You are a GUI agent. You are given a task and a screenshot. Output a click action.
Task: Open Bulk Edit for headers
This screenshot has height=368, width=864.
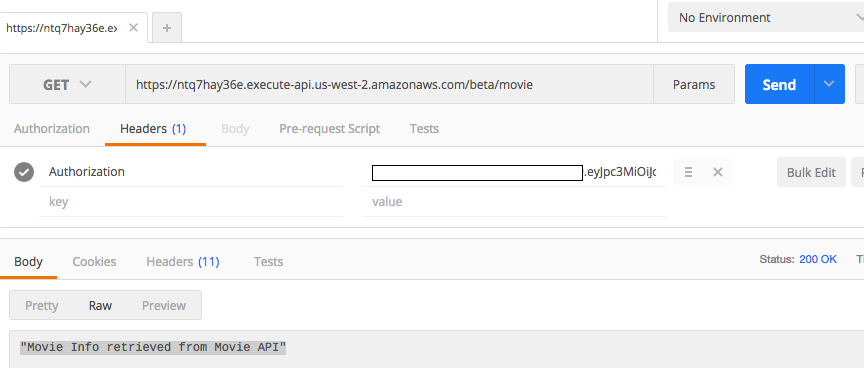pos(811,172)
